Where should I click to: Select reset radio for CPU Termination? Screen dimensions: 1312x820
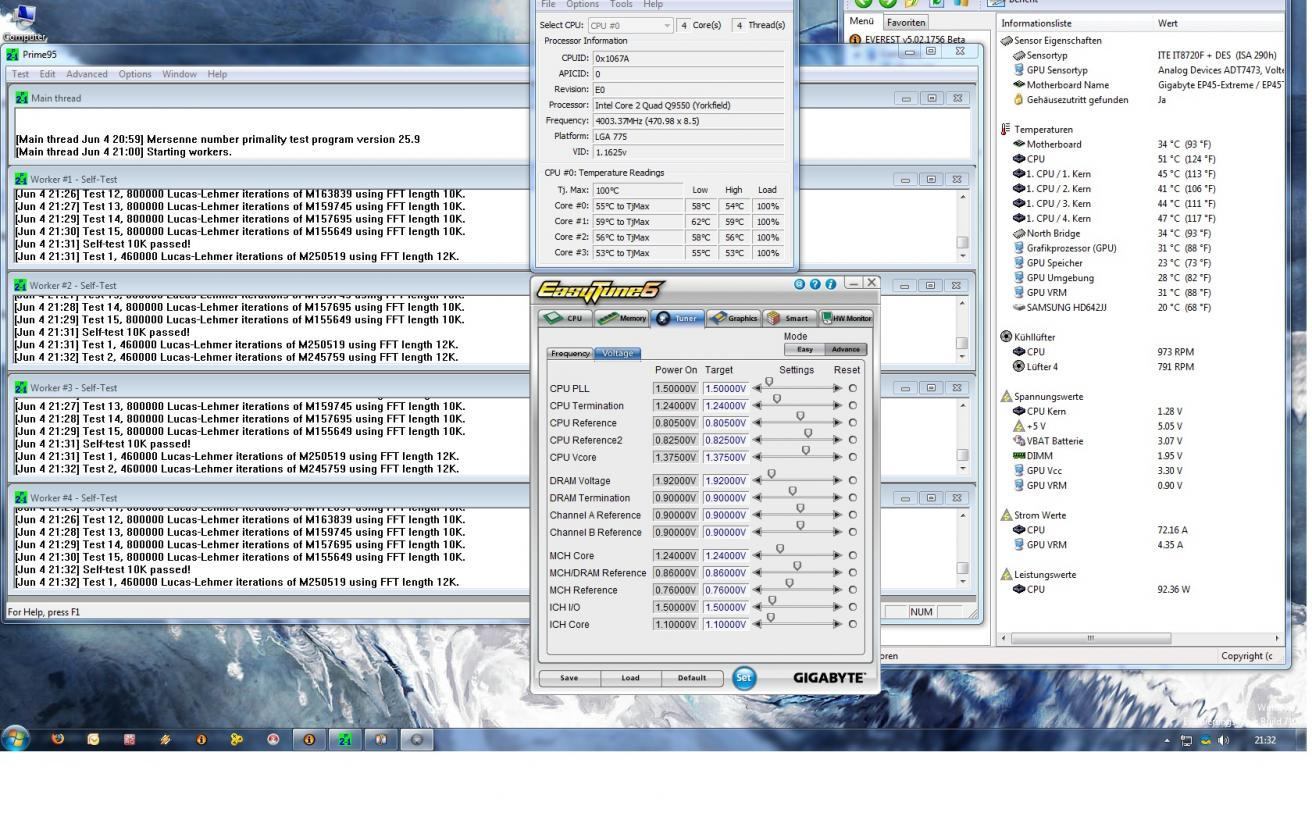853,406
